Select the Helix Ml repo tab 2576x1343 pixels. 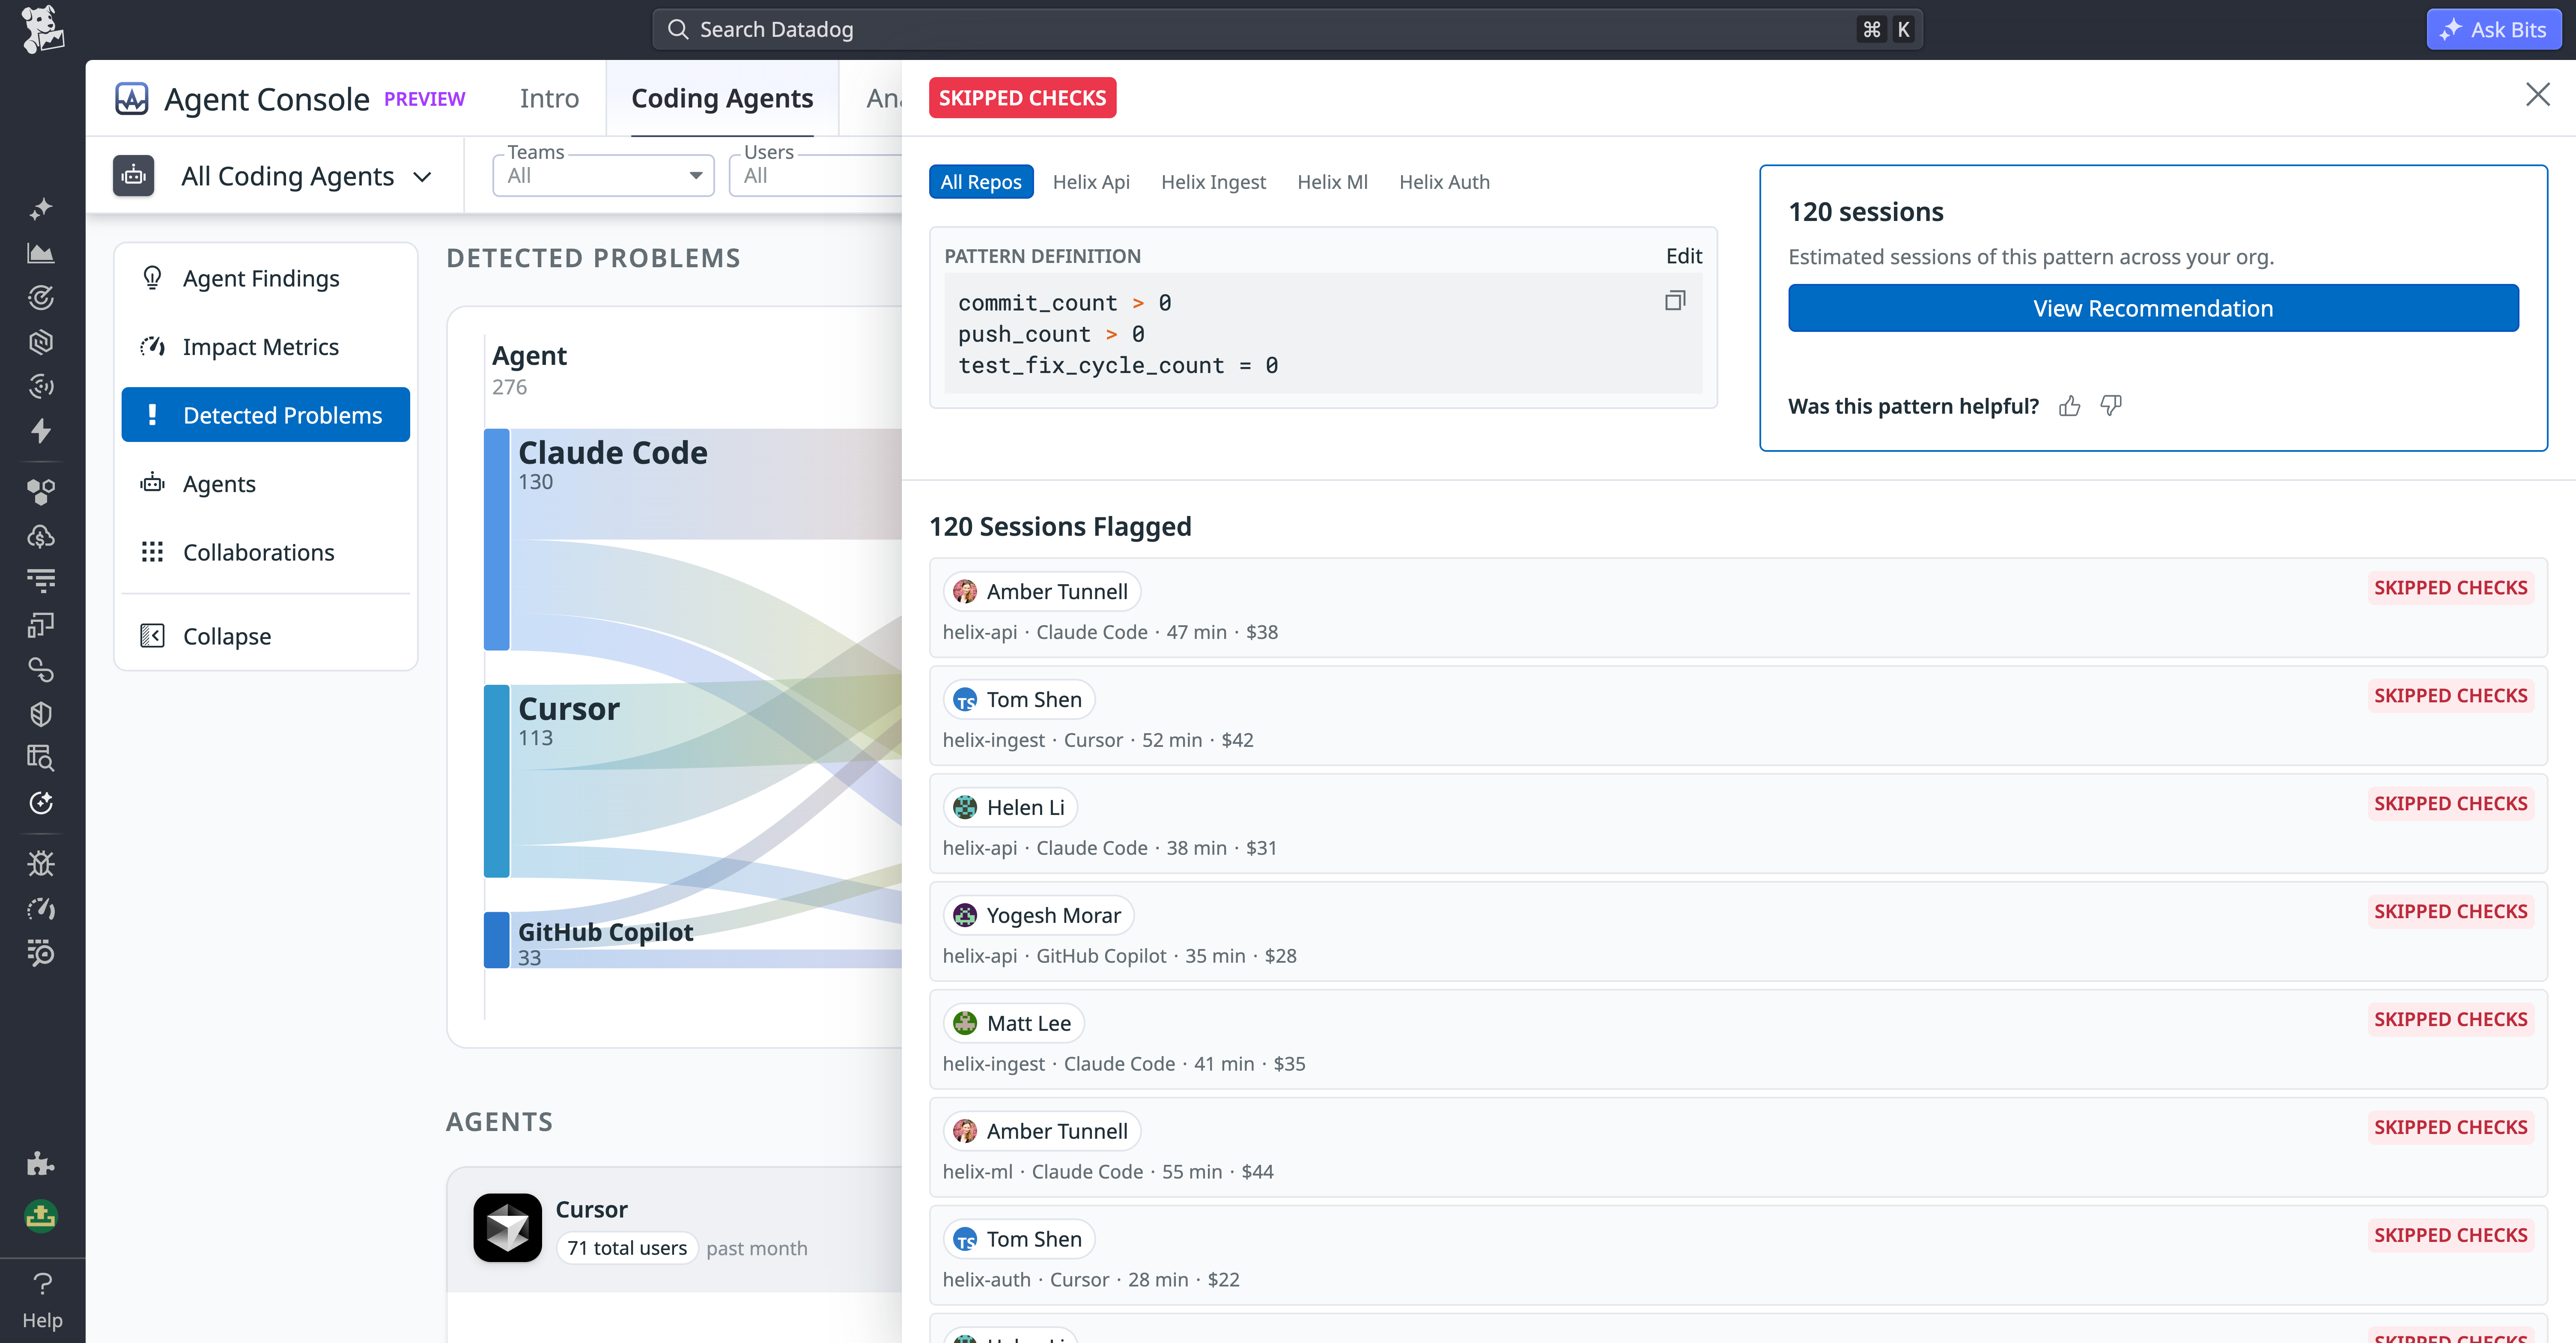(x=1332, y=182)
